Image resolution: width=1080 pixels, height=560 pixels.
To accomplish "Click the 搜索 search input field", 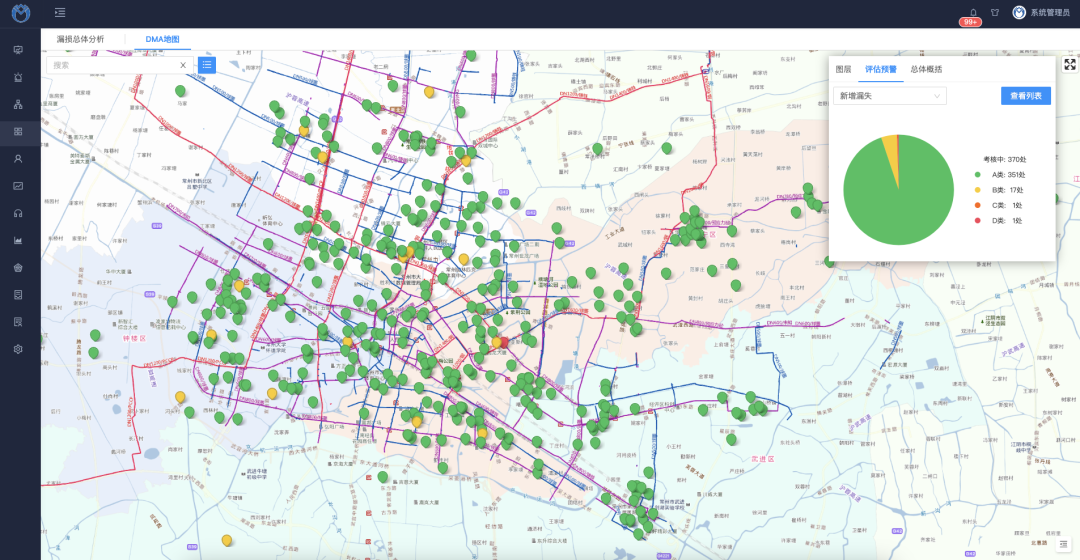I will click(x=112, y=65).
